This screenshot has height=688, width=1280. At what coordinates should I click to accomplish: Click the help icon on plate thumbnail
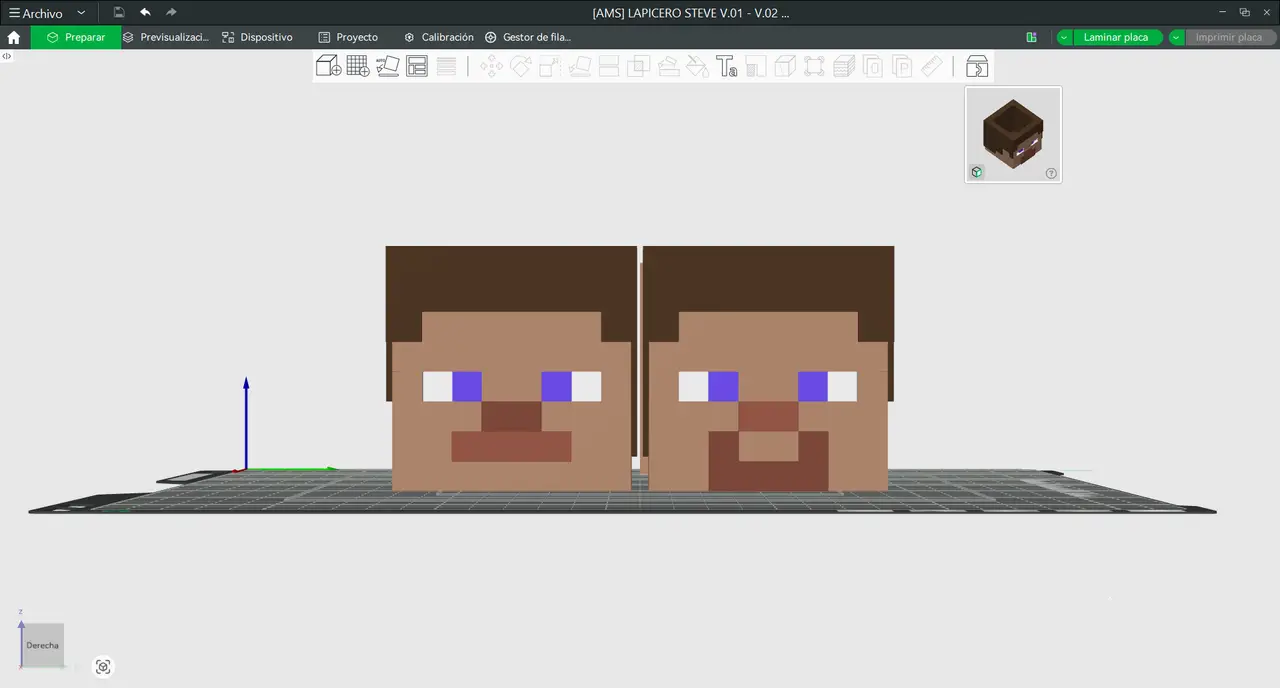tap(1051, 173)
